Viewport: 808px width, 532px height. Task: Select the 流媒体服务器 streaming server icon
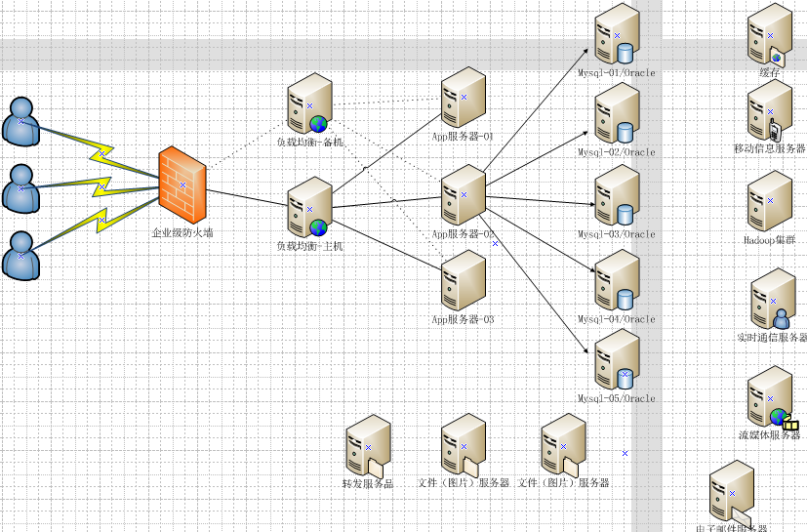pos(772,398)
